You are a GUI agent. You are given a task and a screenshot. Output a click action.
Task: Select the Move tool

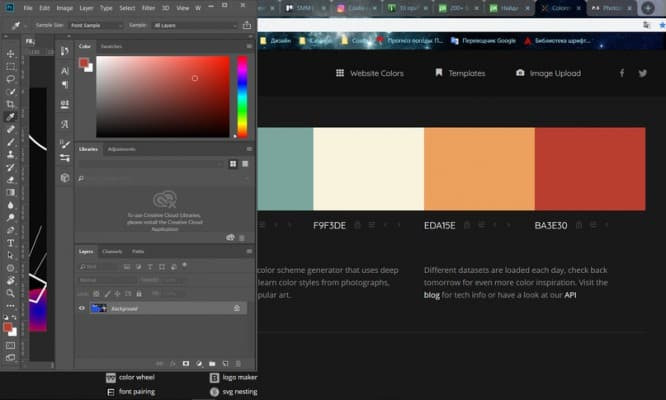tap(10, 53)
